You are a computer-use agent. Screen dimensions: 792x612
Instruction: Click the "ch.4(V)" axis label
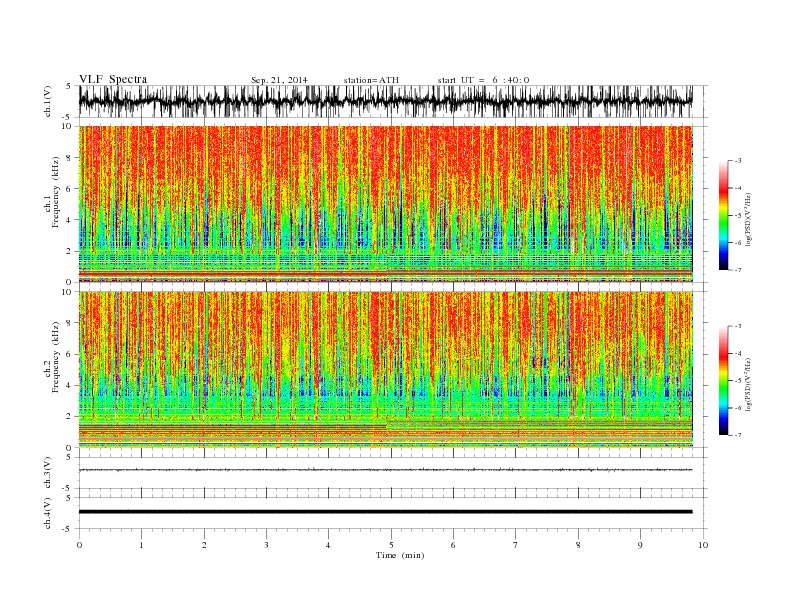48,513
